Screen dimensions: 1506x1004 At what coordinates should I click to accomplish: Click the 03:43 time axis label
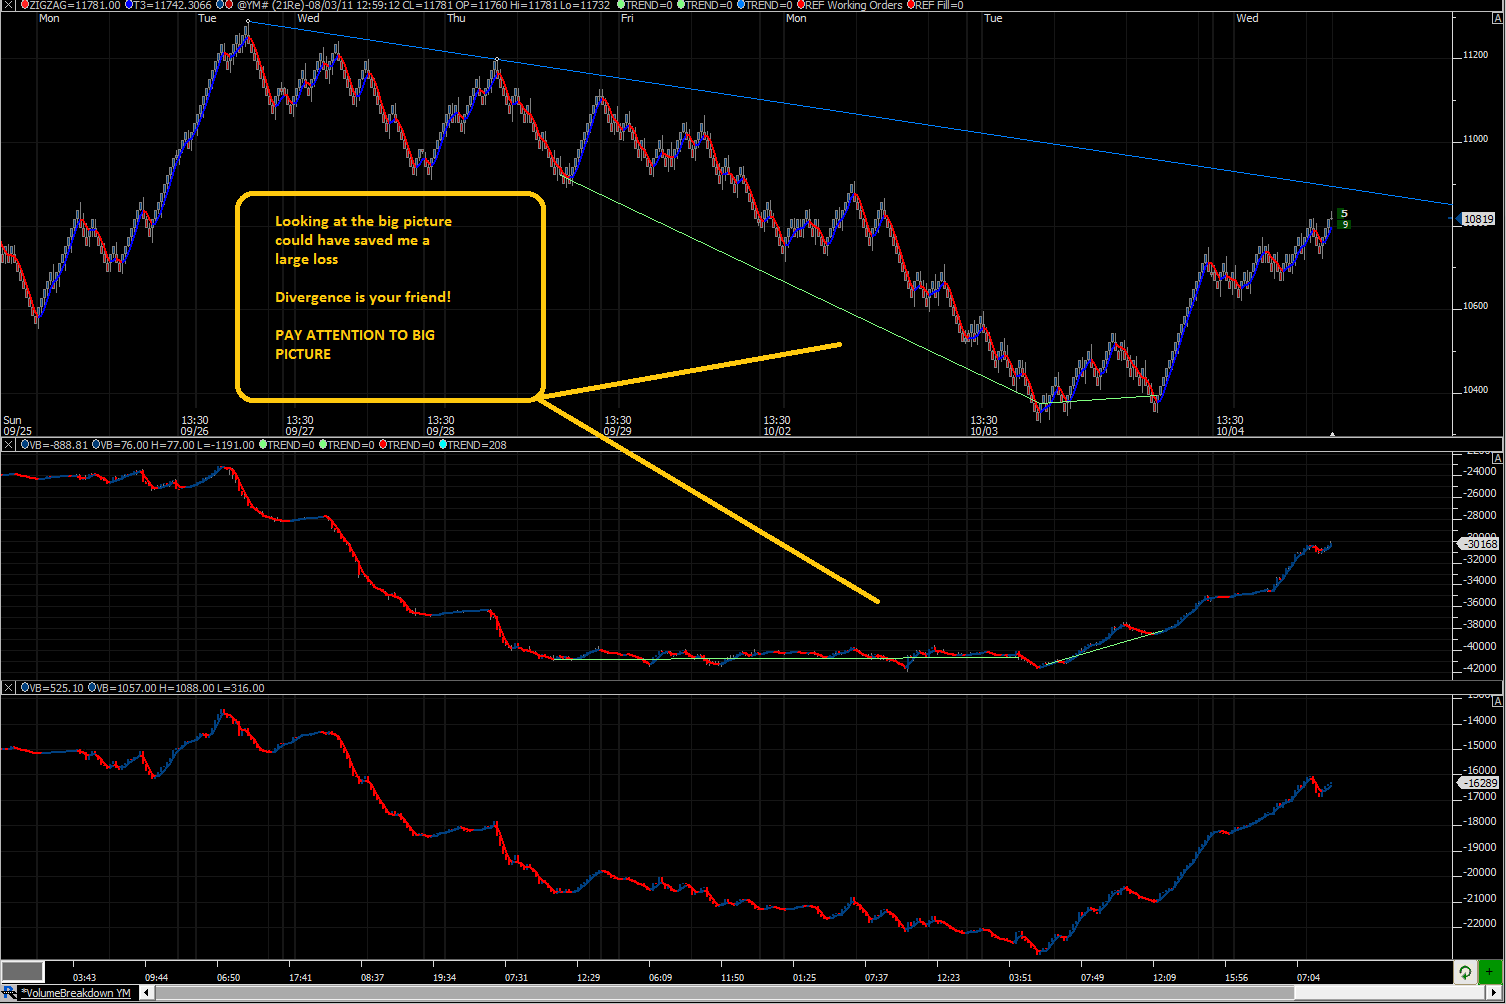85,977
